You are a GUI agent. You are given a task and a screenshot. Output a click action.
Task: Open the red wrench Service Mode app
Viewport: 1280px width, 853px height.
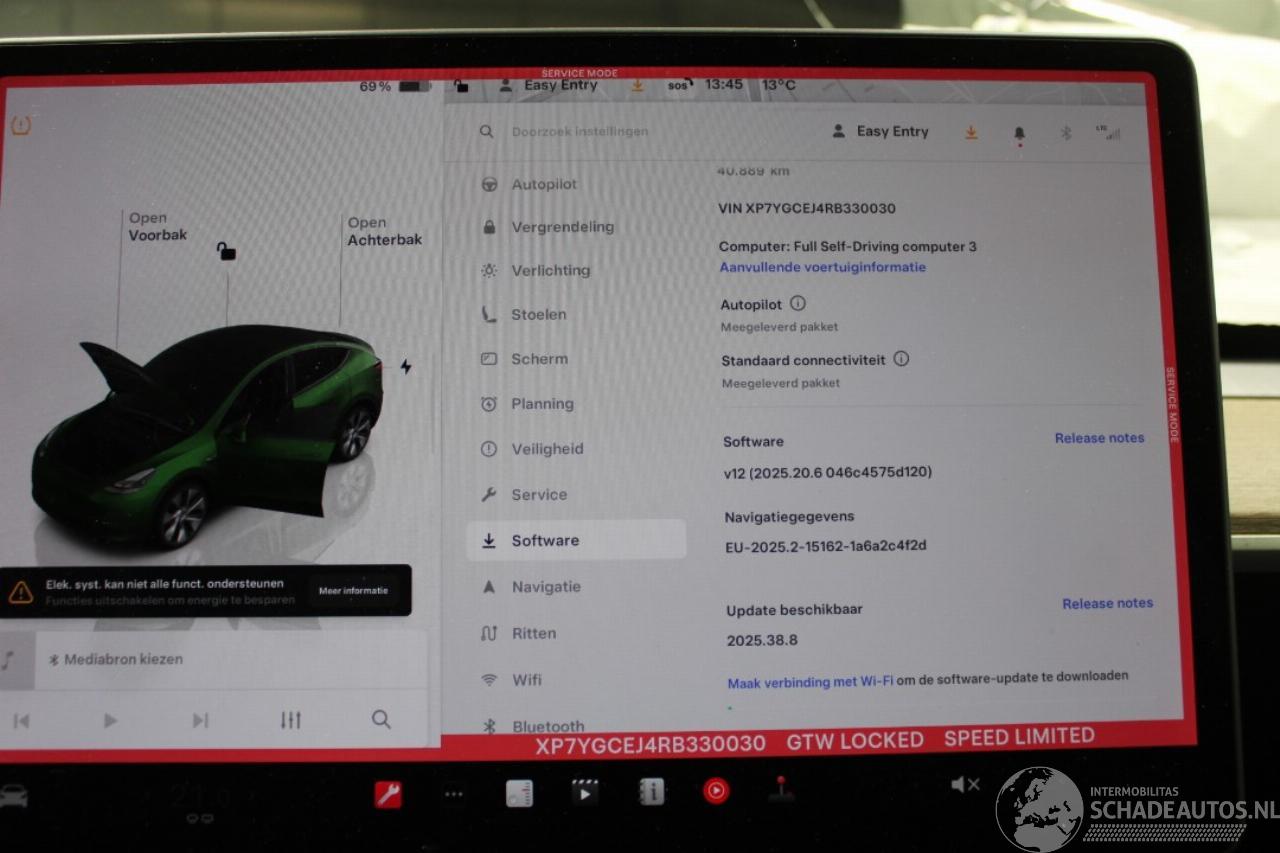click(x=388, y=794)
